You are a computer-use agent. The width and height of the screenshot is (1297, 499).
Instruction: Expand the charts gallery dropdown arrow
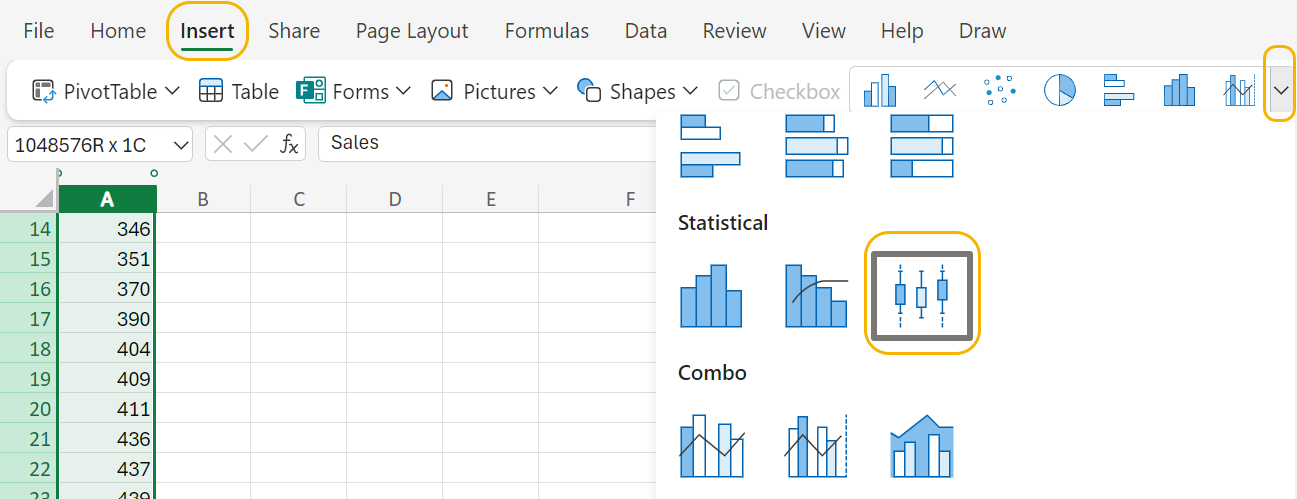pyautogui.click(x=1281, y=91)
